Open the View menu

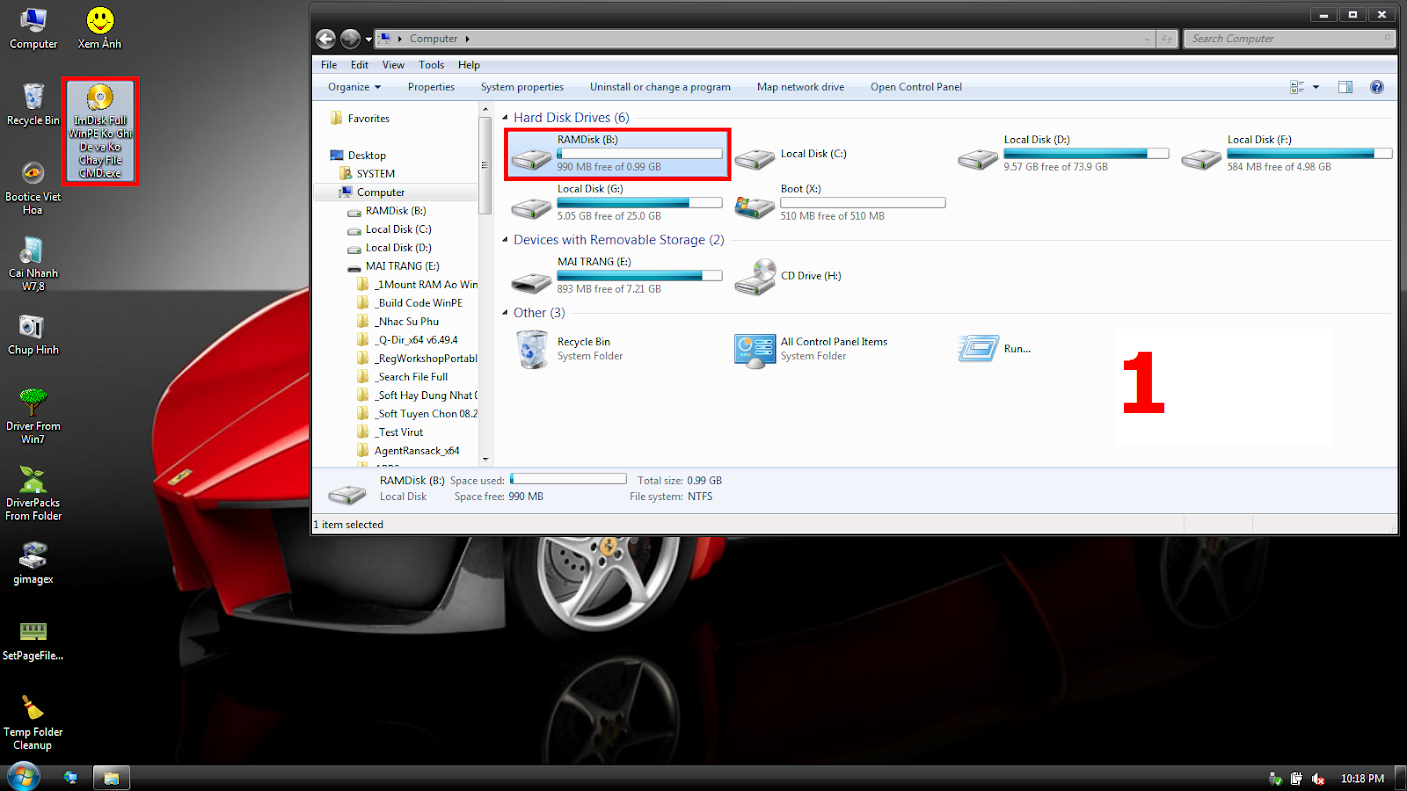(394, 65)
